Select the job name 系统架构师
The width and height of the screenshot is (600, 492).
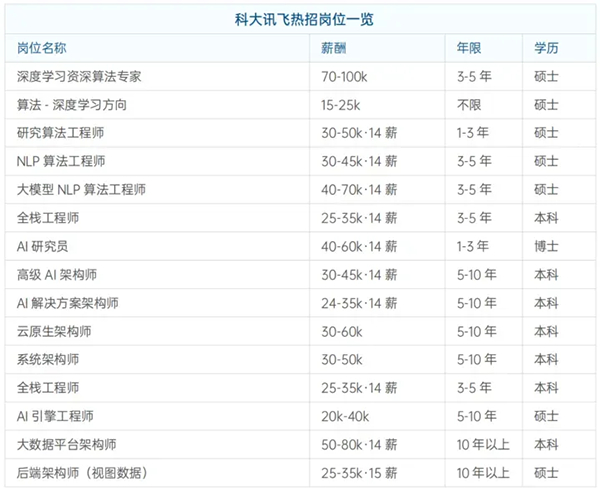point(48,359)
